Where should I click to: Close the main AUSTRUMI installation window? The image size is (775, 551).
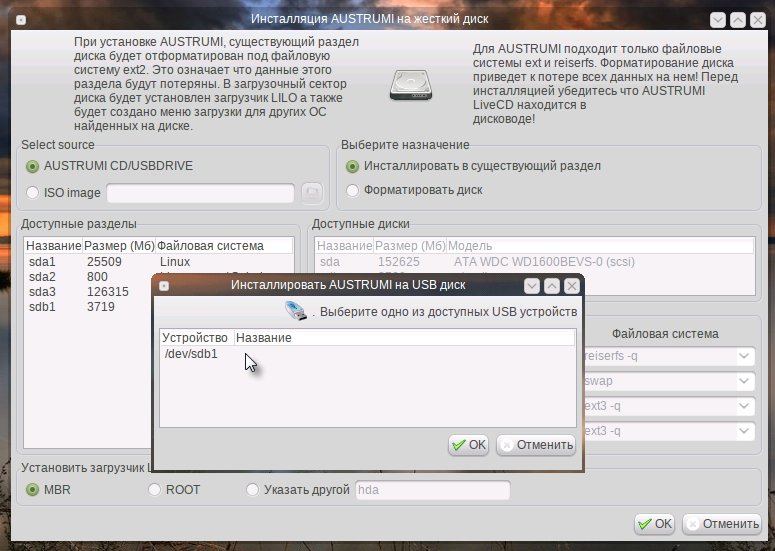(x=758, y=20)
